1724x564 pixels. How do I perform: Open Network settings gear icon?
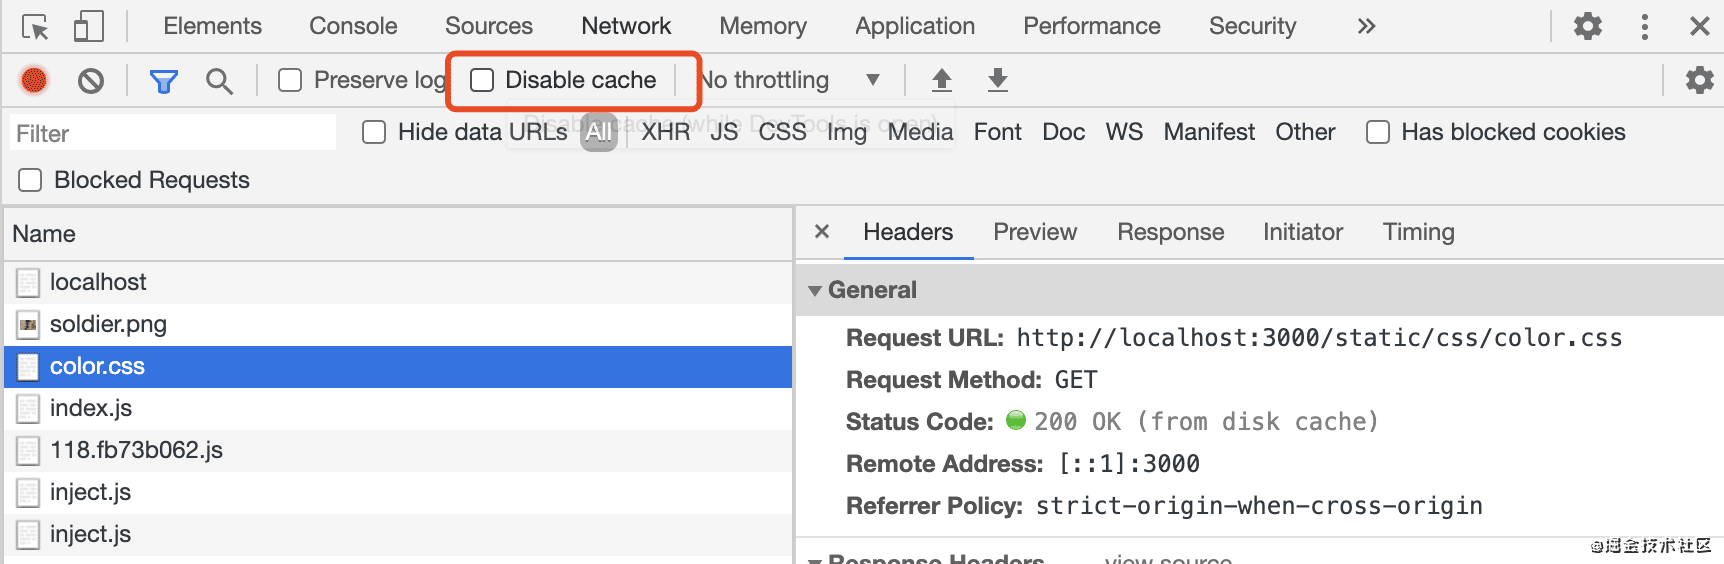click(x=1699, y=80)
